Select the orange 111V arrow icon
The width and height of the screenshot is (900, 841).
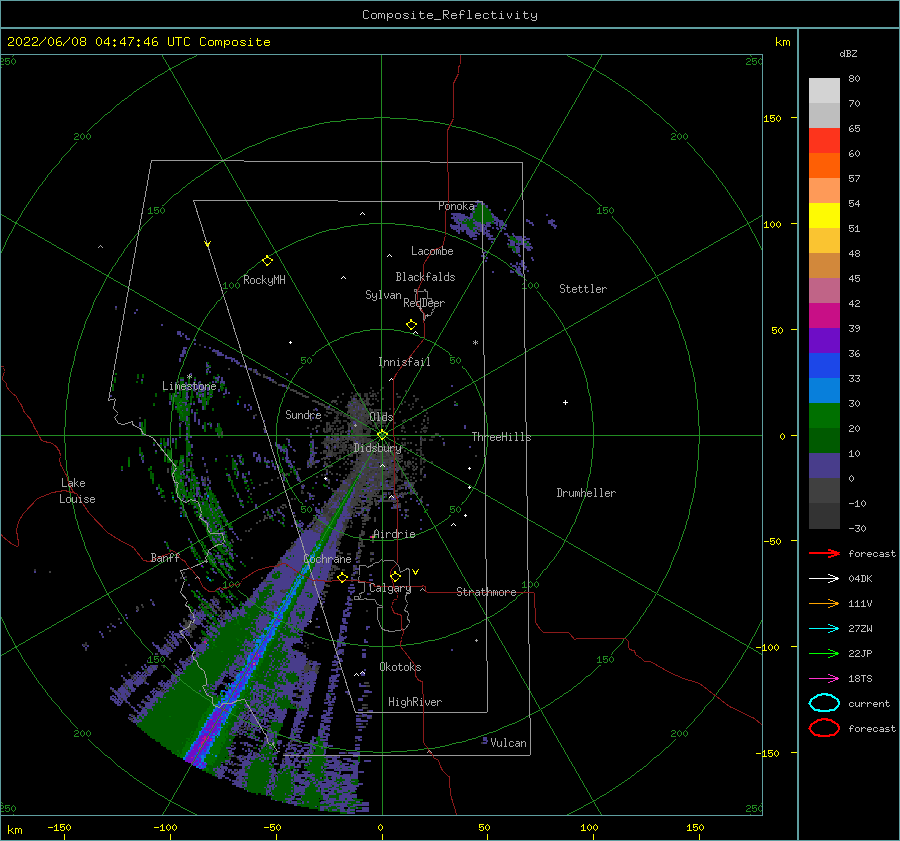pos(824,603)
